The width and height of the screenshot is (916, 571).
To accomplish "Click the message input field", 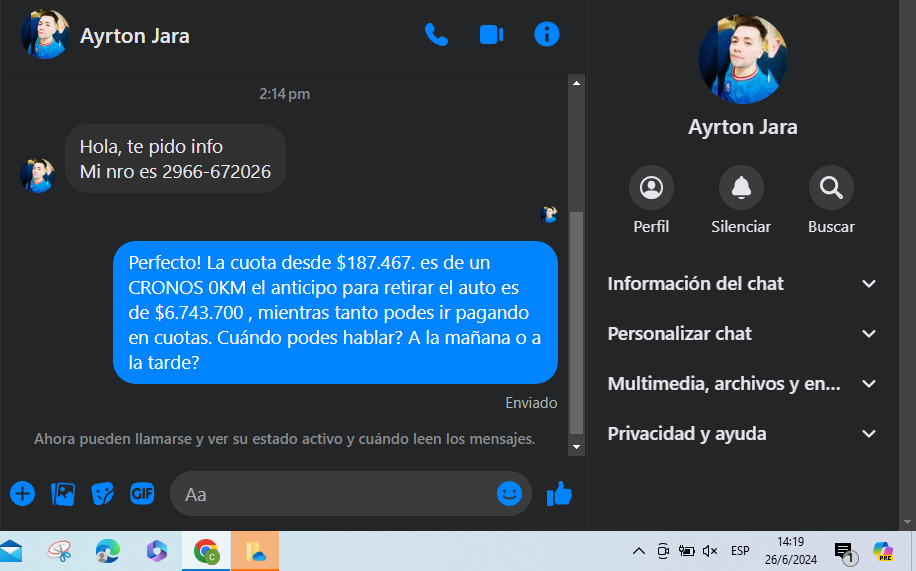I will click(x=335, y=494).
